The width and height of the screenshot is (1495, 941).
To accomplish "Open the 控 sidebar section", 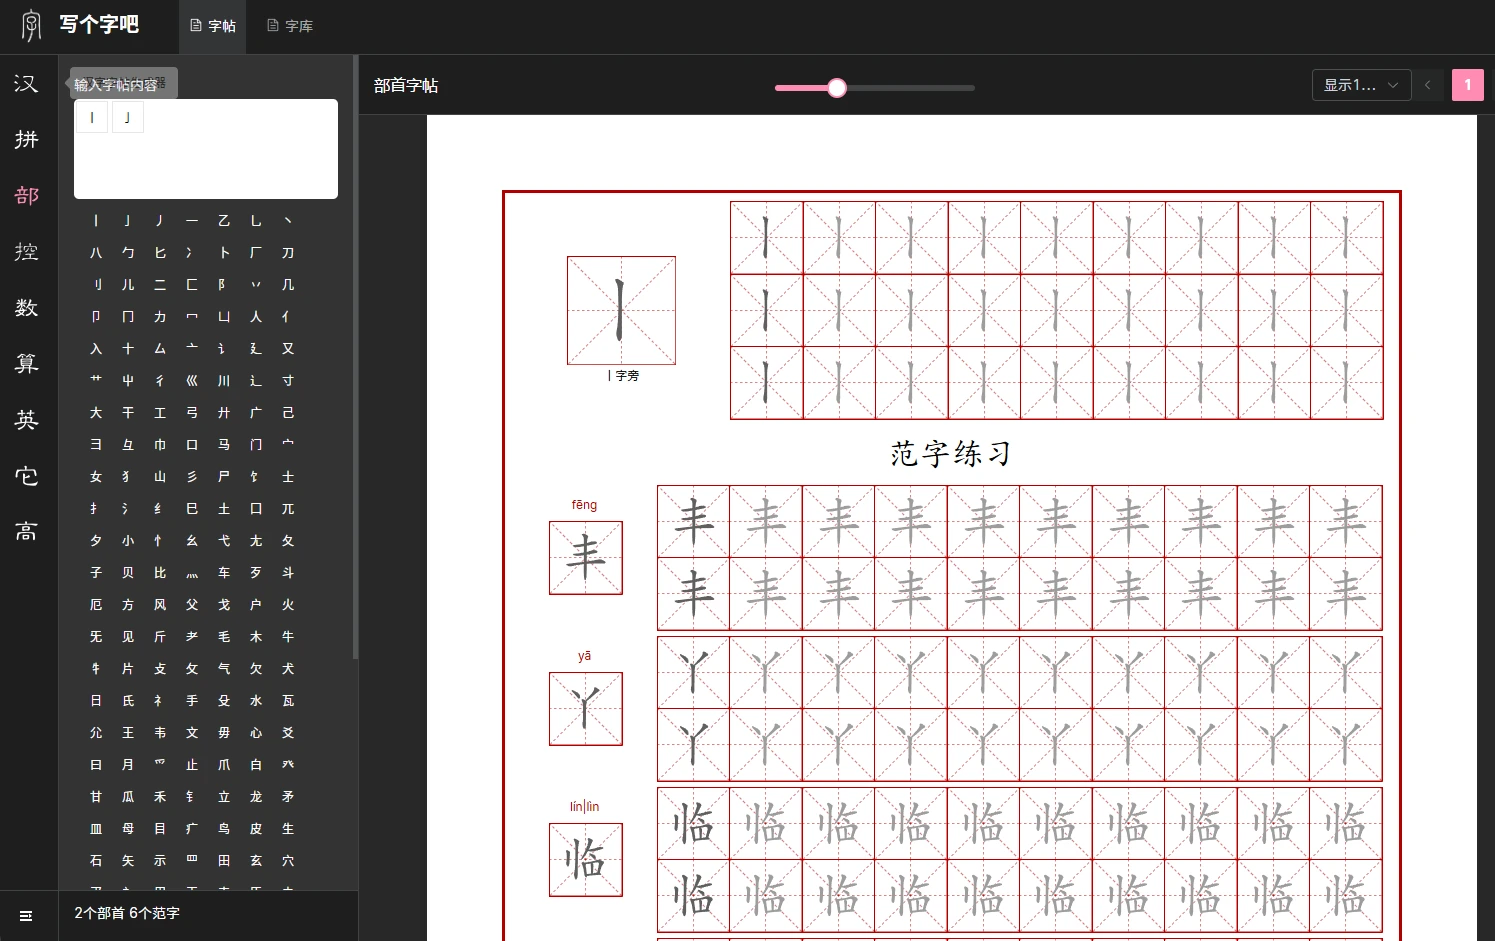I will point(27,252).
